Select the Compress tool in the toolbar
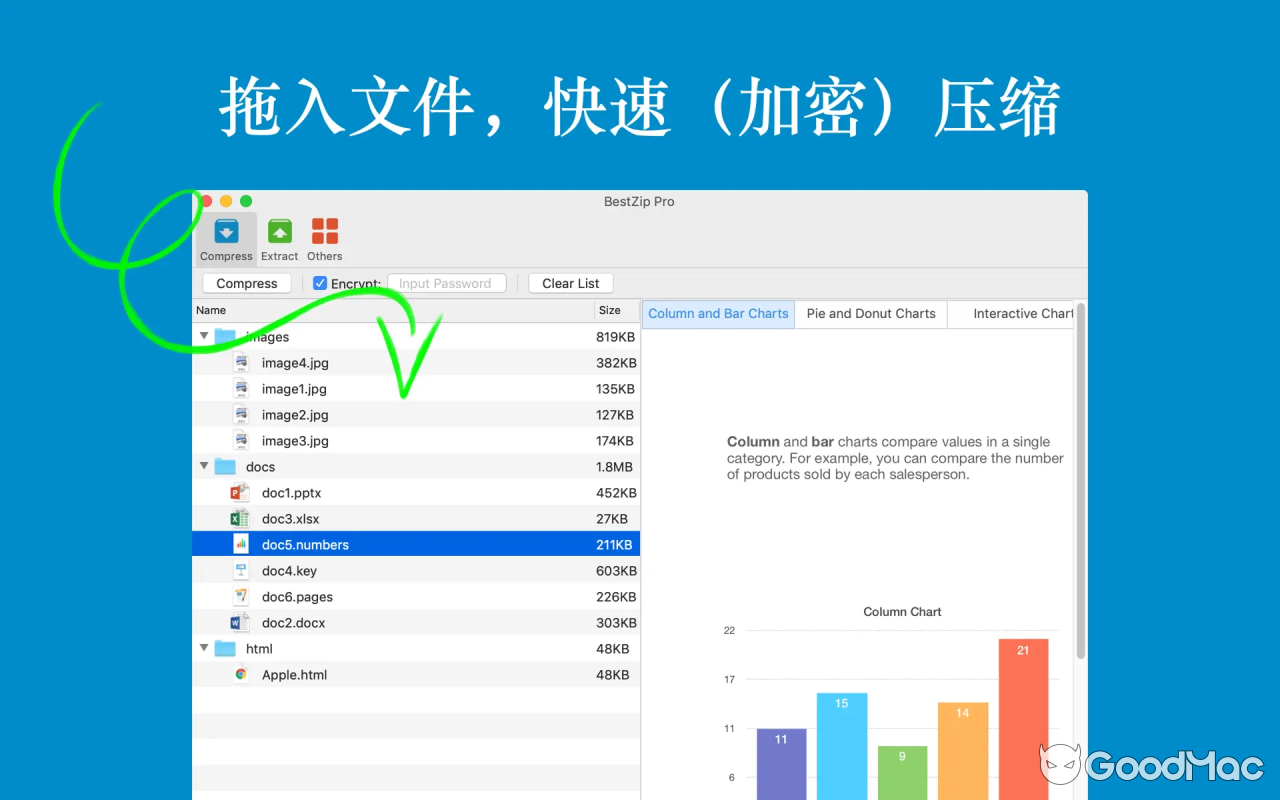The image size is (1280, 800). point(225,237)
